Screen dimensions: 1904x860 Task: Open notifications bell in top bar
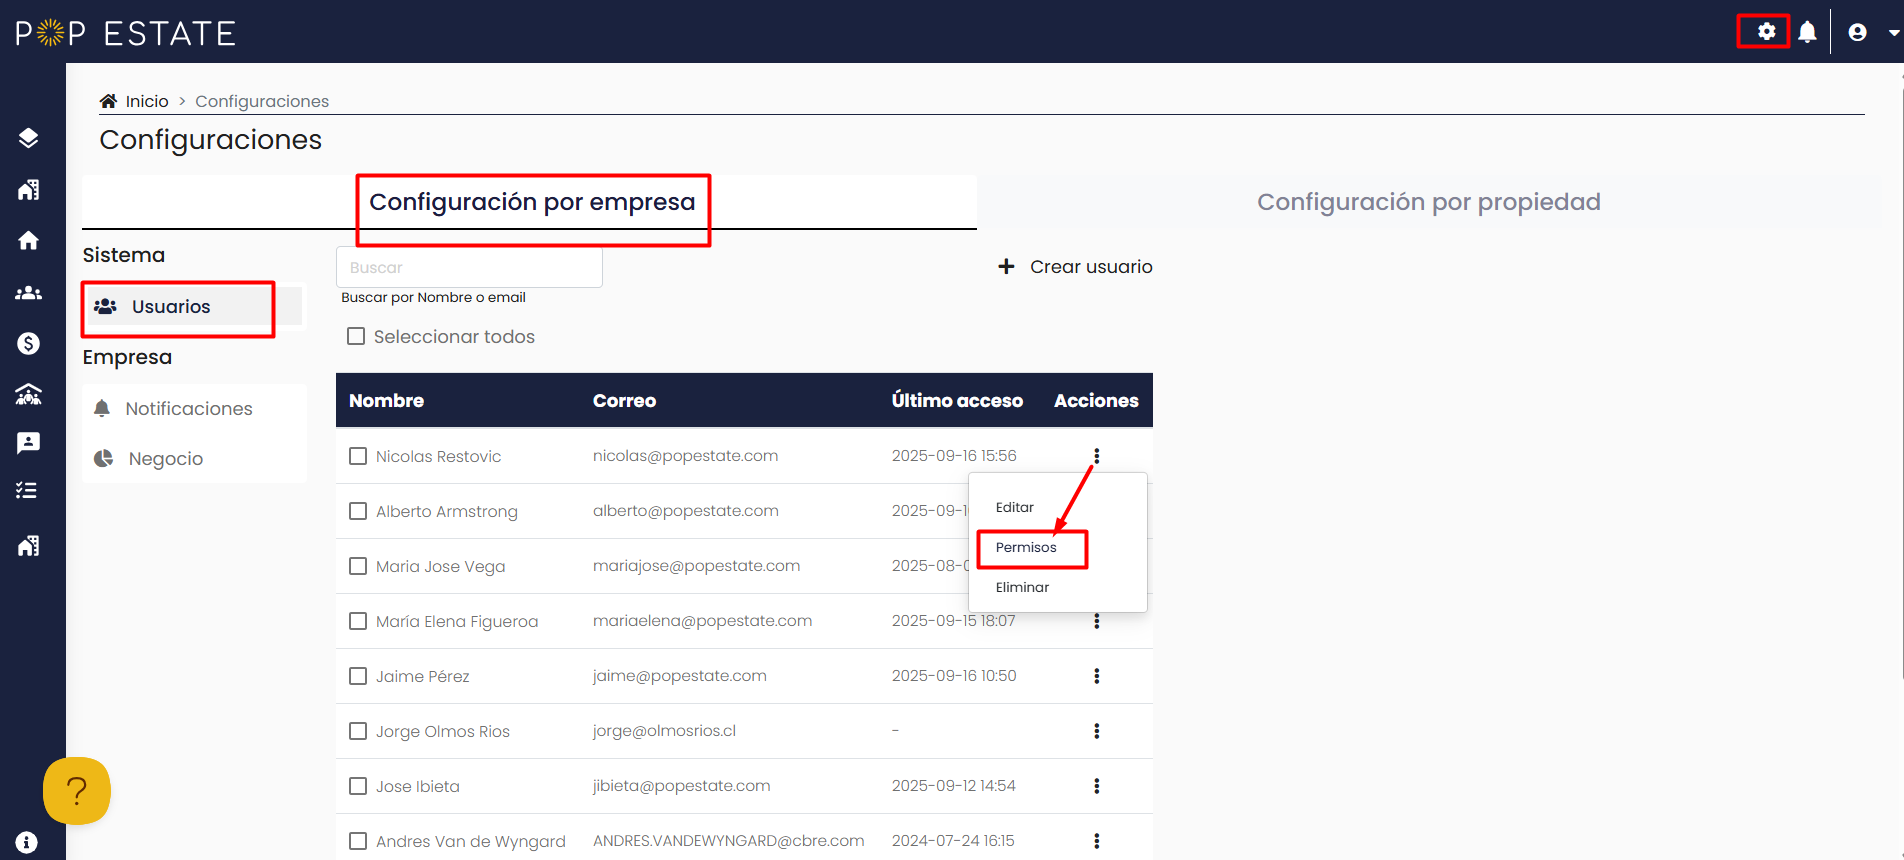point(1807,32)
